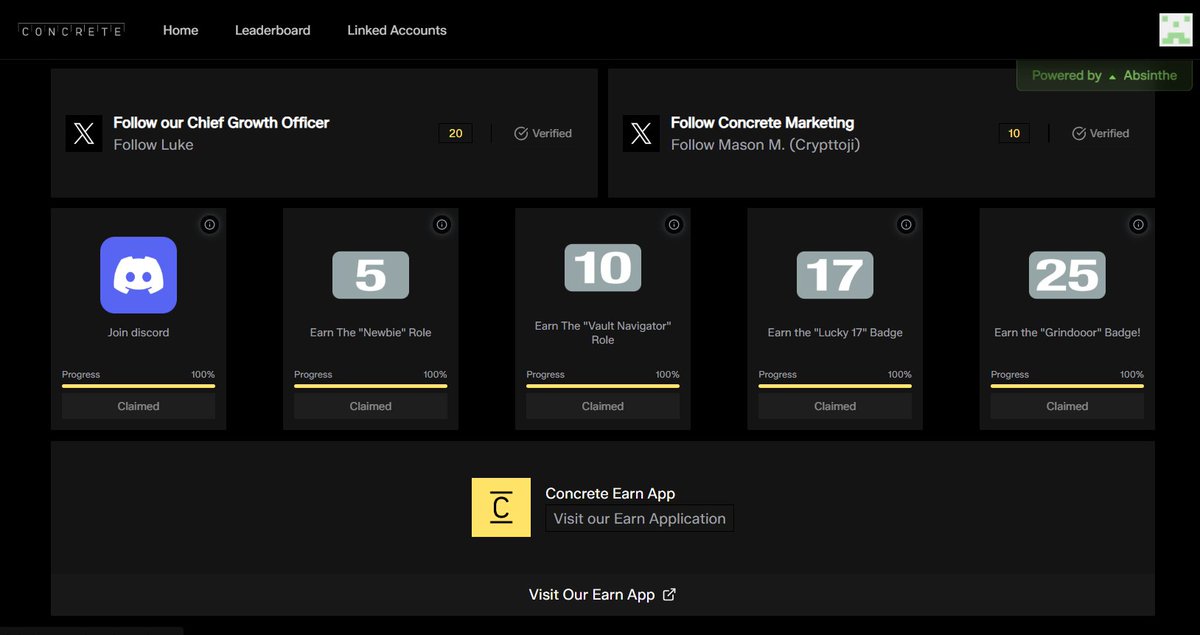The width and height of the screenshot is (1200, 635).
Task: Go to the Home page
Action: [x=181, y=30]
